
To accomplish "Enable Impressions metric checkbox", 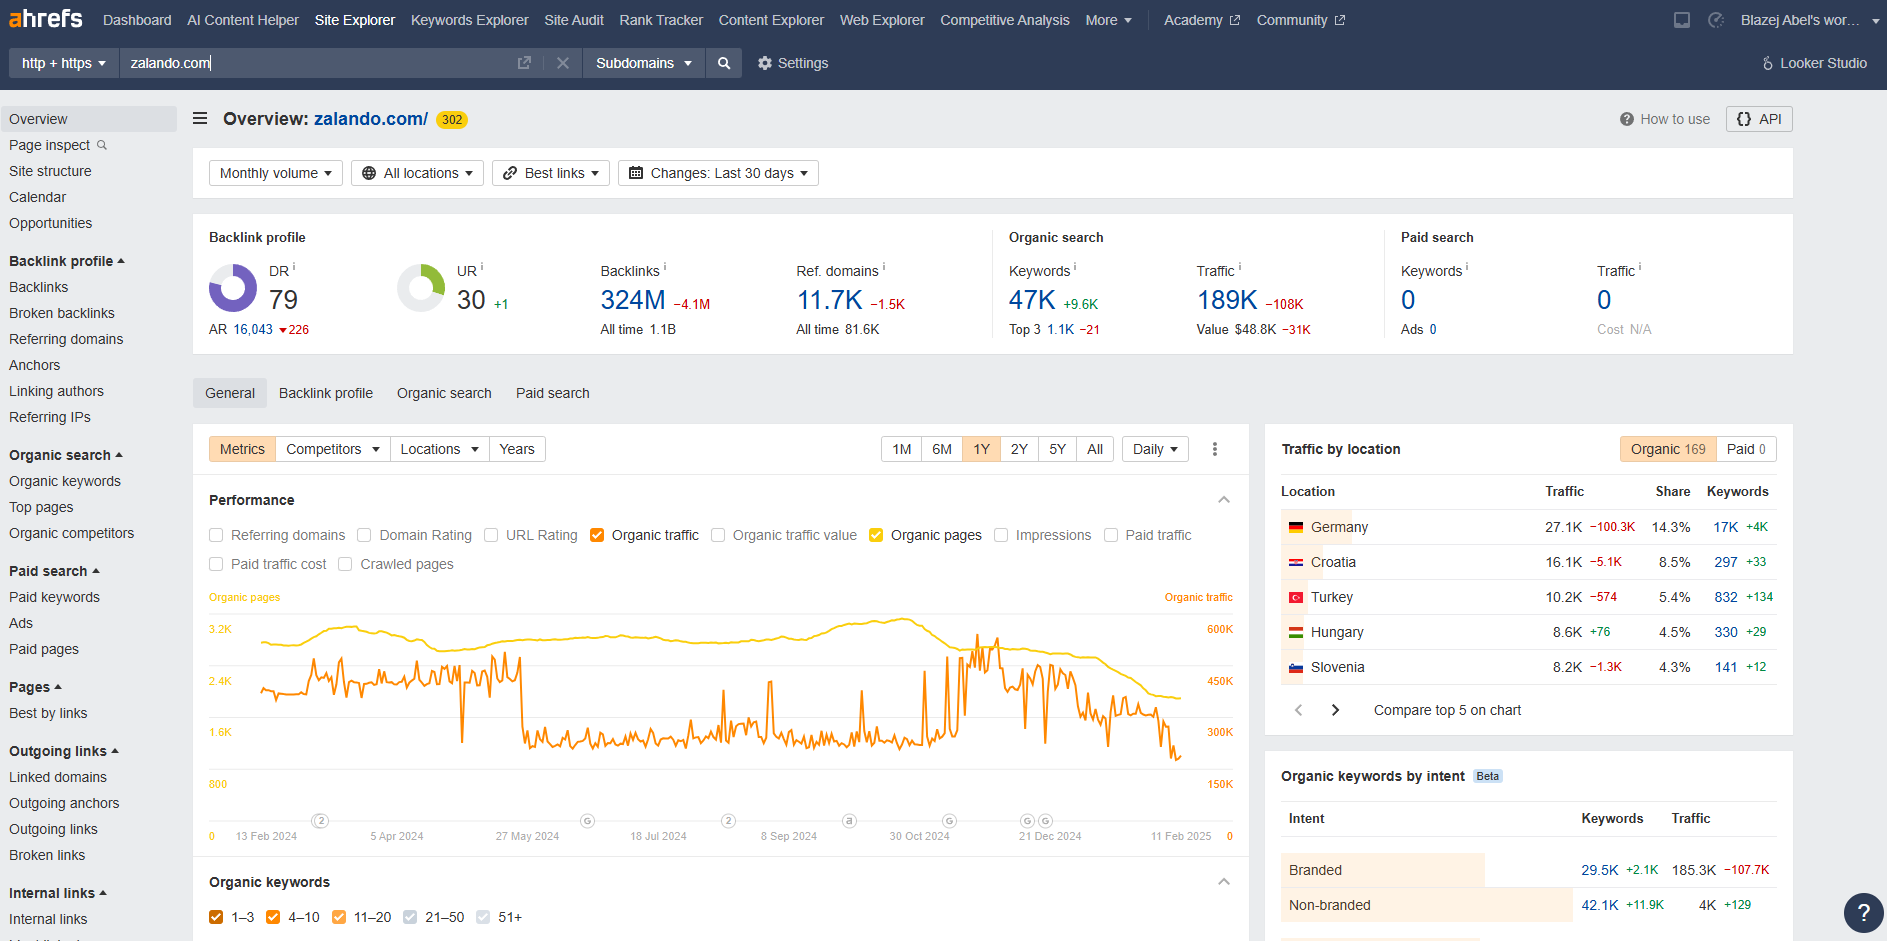I will point(1001,535).
